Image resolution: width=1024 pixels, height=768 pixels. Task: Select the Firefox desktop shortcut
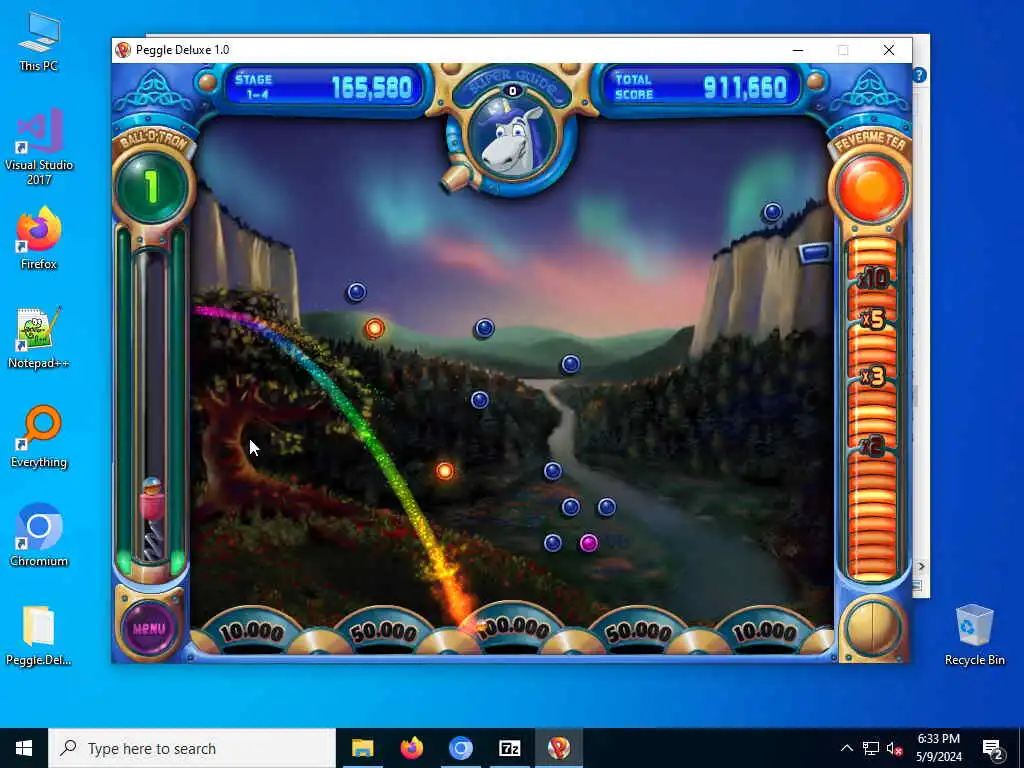click(x=39, y=238)
